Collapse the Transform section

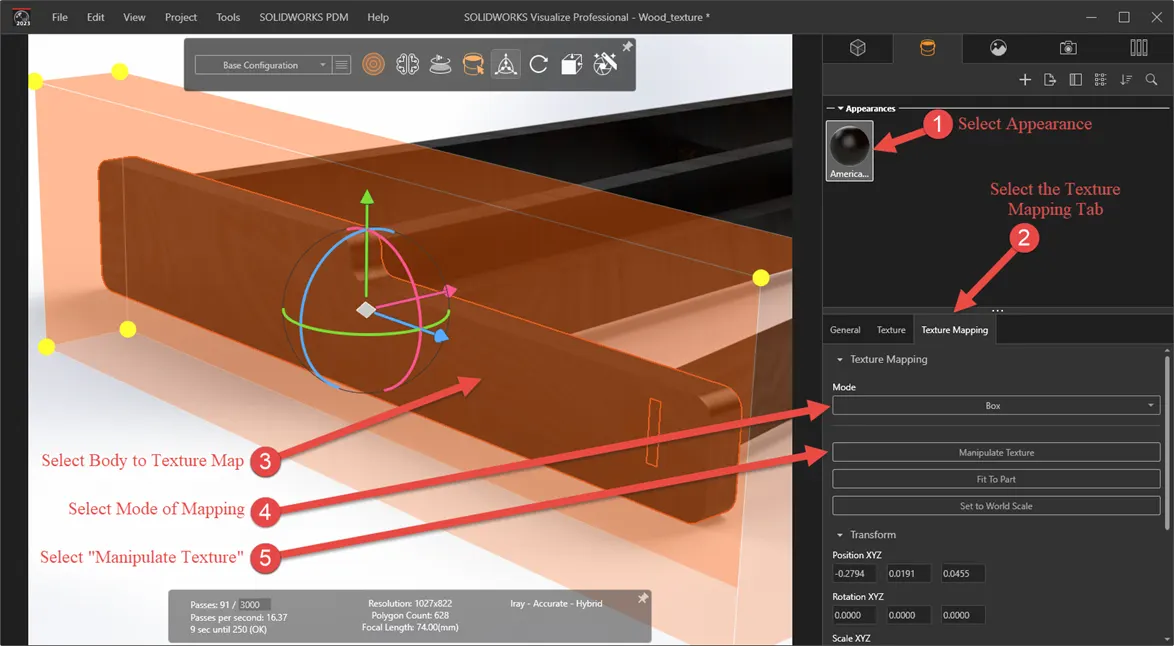(840, 535)
